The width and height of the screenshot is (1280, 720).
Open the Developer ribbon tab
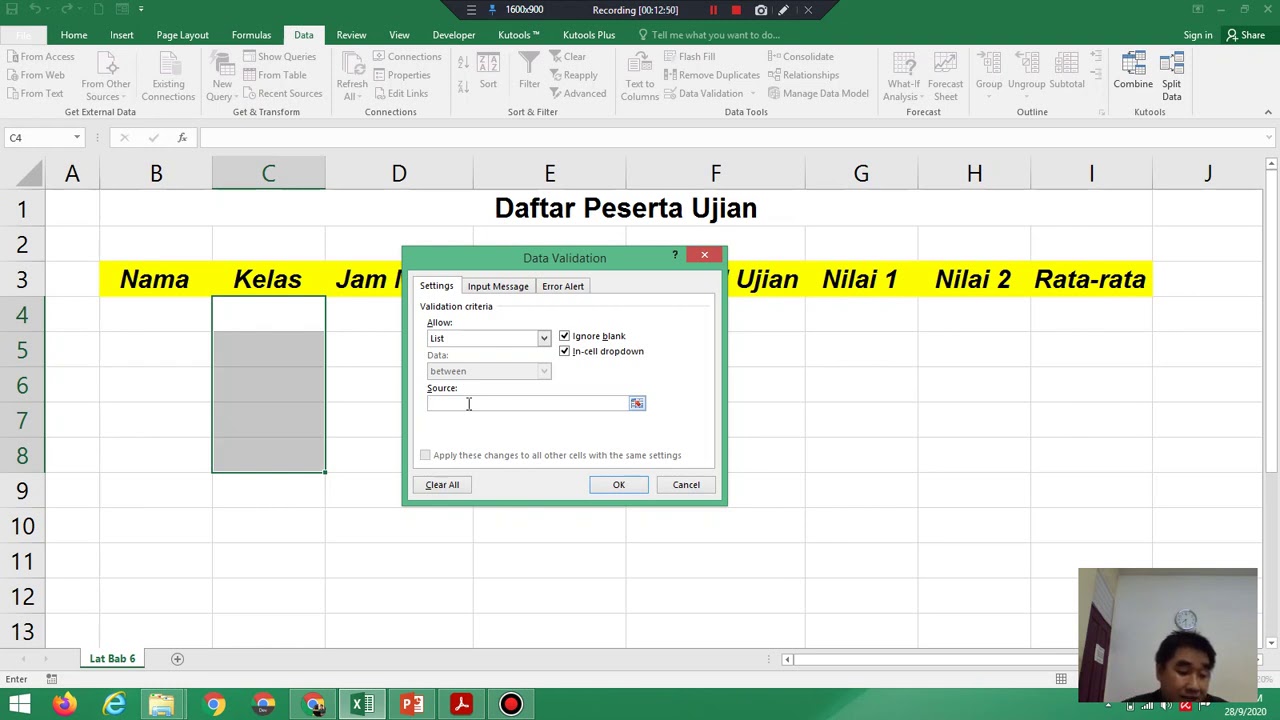[454, 35]
